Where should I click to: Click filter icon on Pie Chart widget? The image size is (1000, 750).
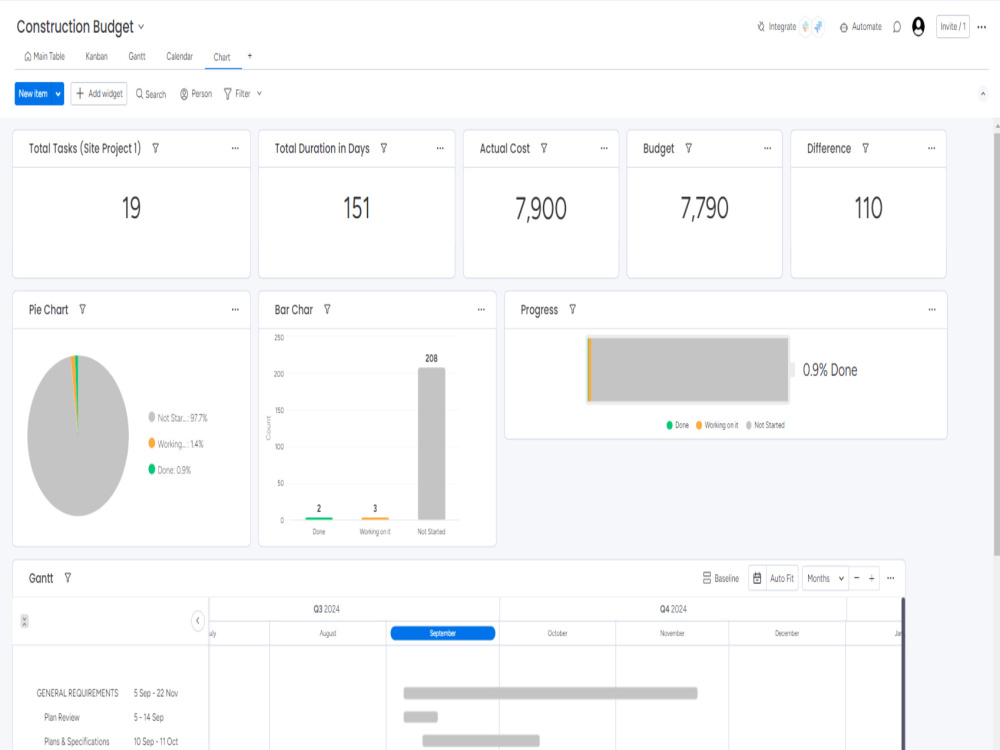82,309
